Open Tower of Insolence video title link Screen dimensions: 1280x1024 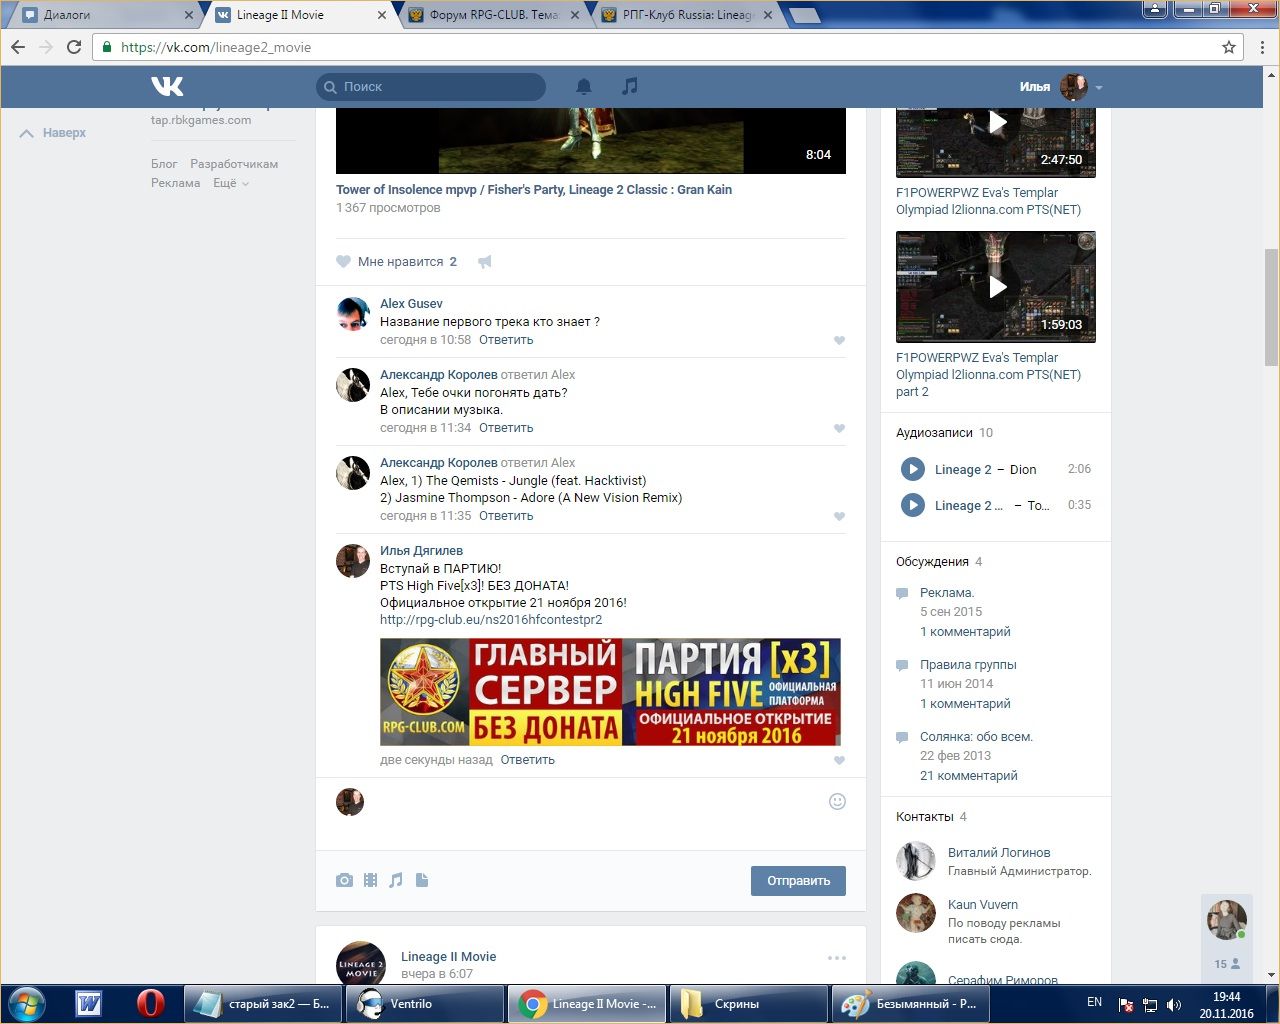pyautogui.click(x=534, y=190)
